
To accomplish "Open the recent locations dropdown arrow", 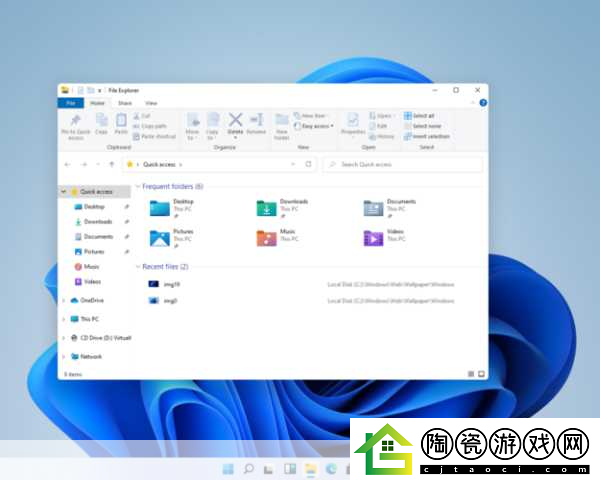I will [98, 164].
